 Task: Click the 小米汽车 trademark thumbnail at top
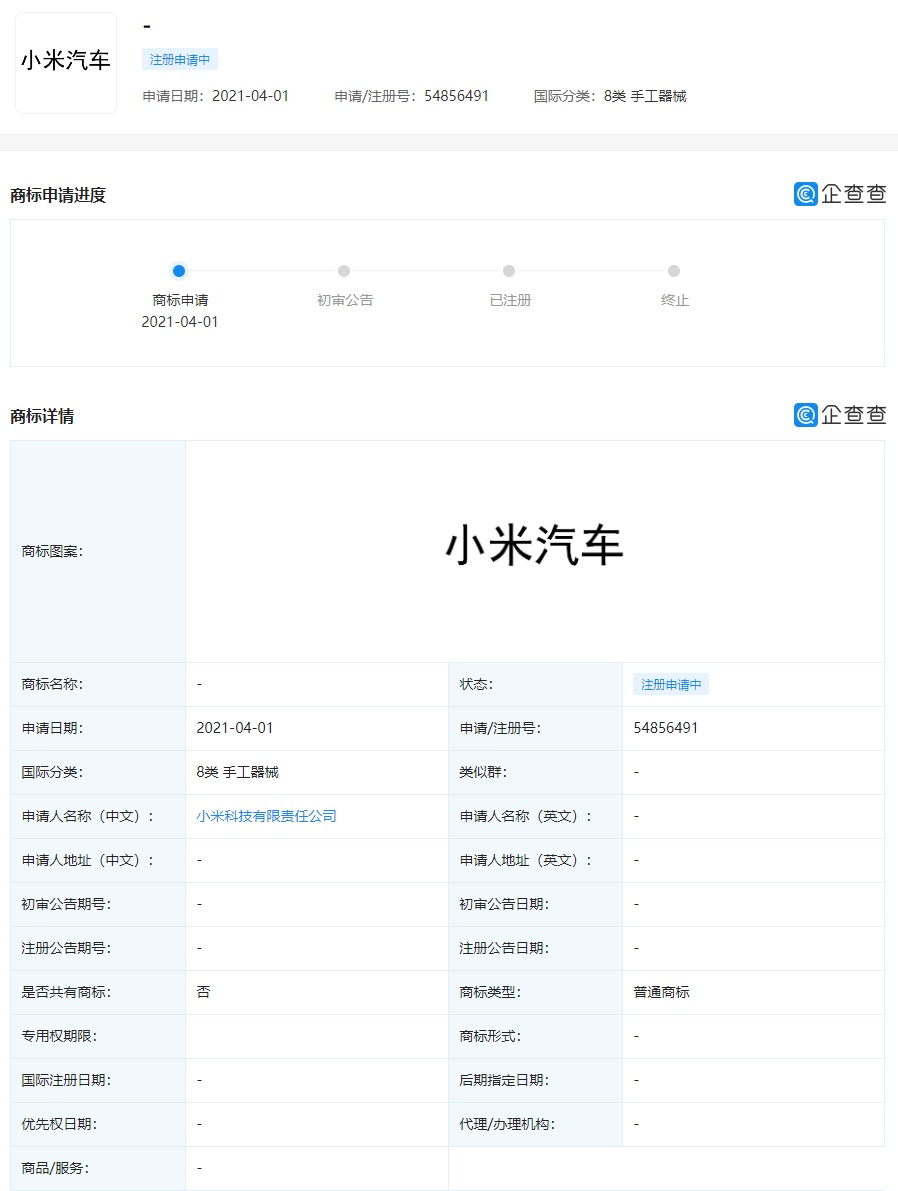tap(66, 62)
